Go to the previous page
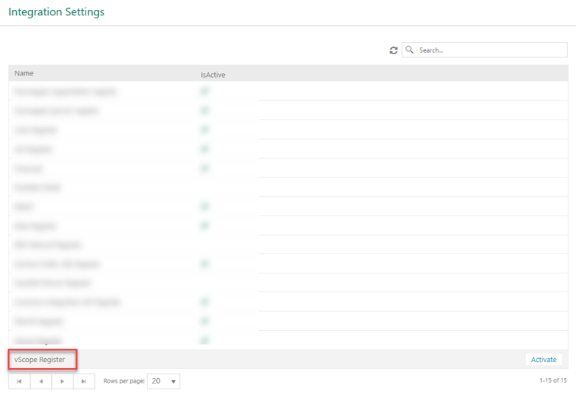 point(41,381)
